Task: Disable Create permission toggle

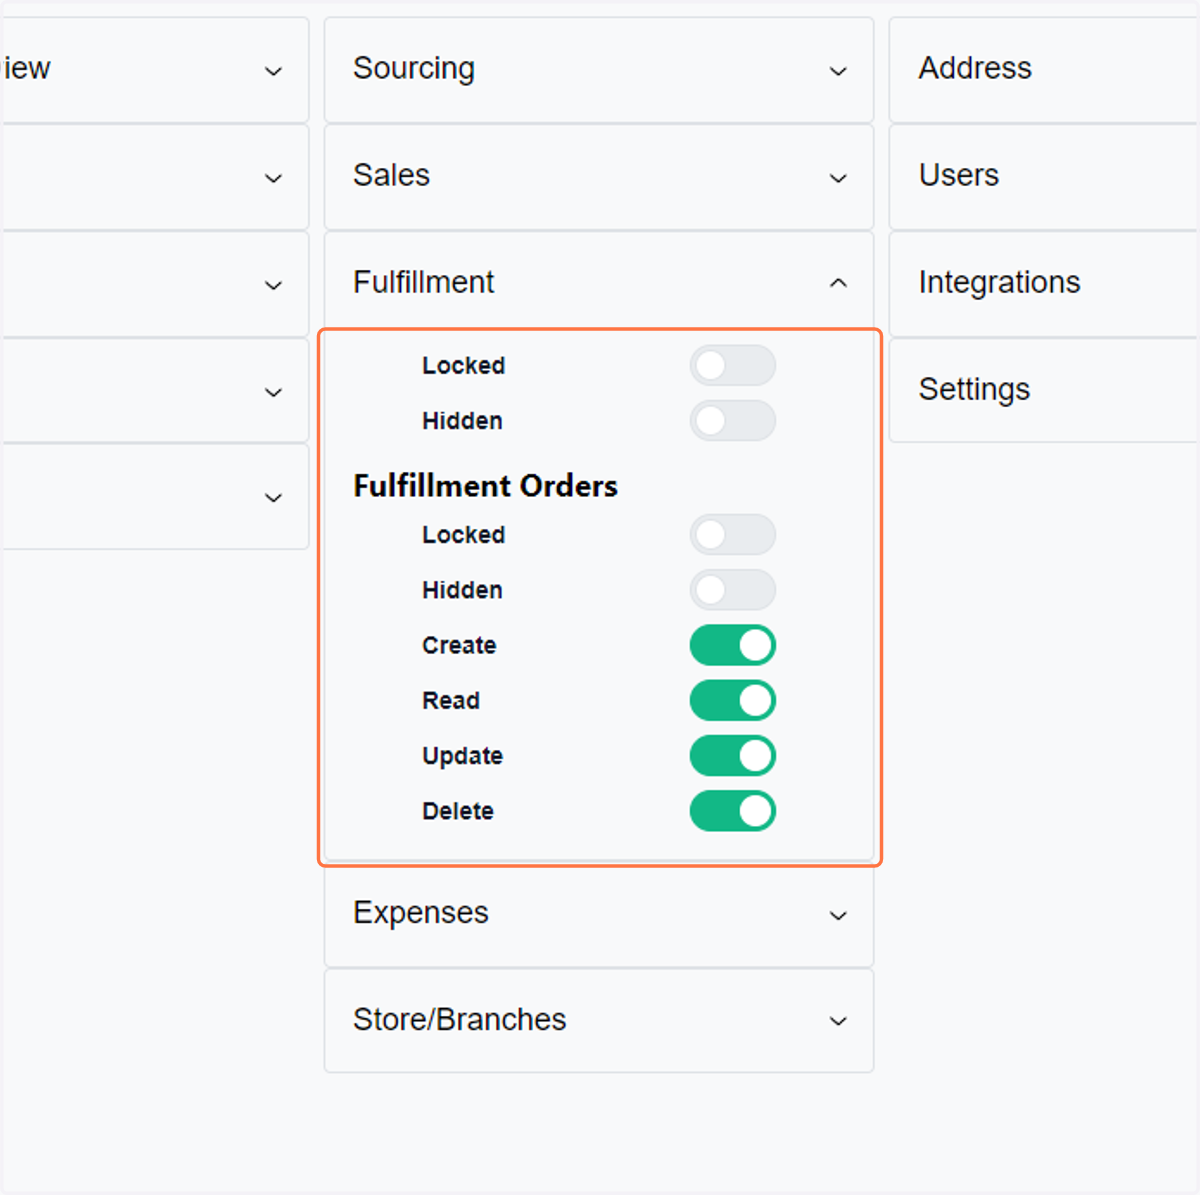Action: tap(732, 645)
